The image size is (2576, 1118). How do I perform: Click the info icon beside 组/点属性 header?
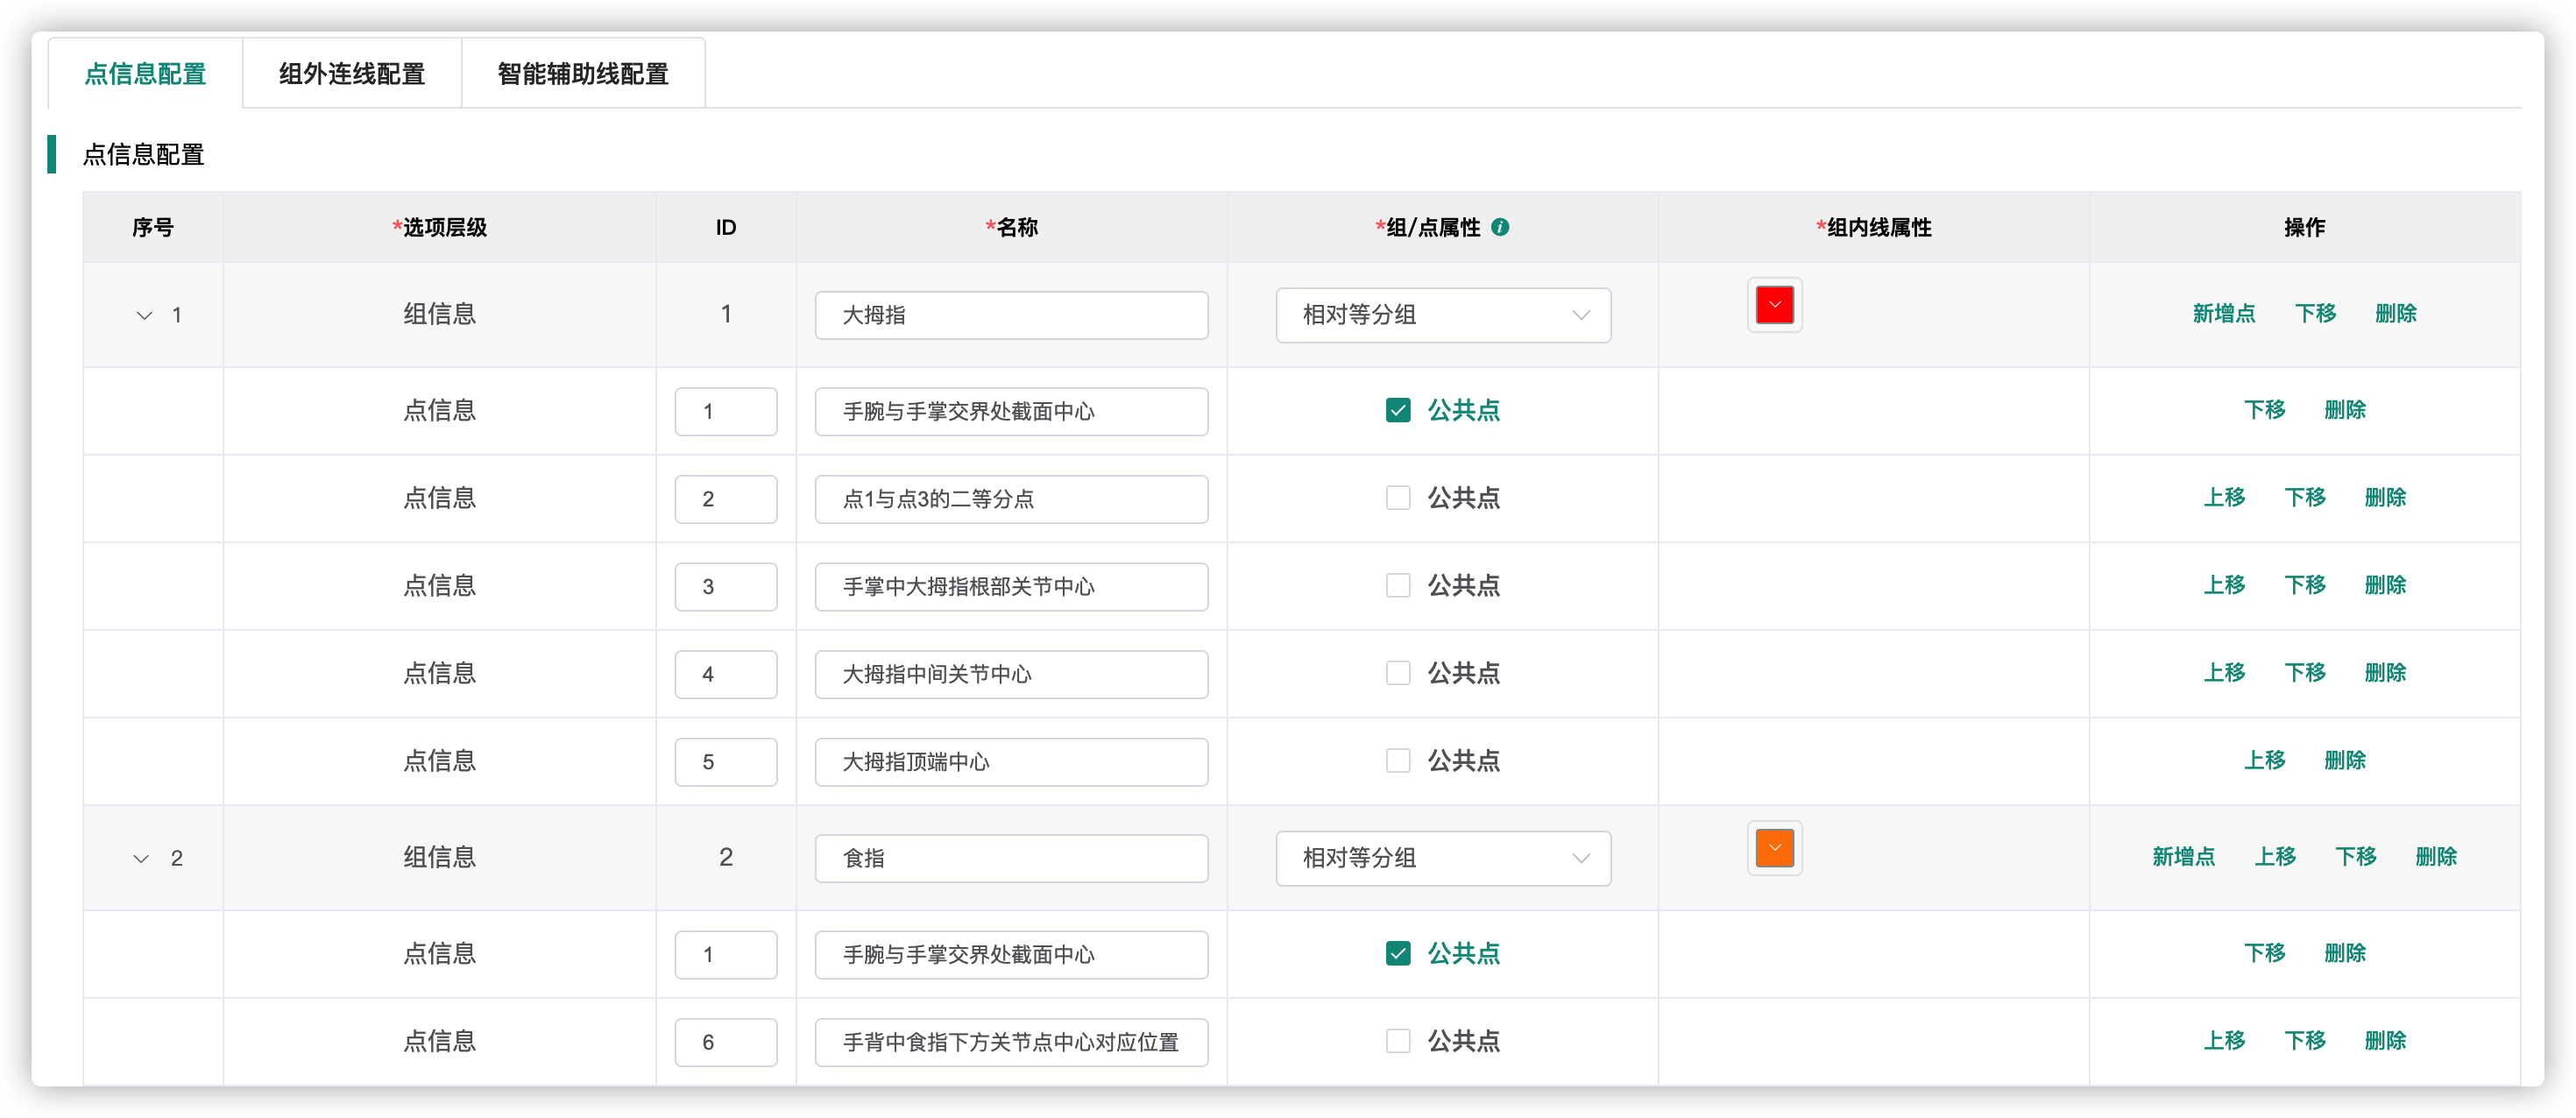pos(1500,227)
